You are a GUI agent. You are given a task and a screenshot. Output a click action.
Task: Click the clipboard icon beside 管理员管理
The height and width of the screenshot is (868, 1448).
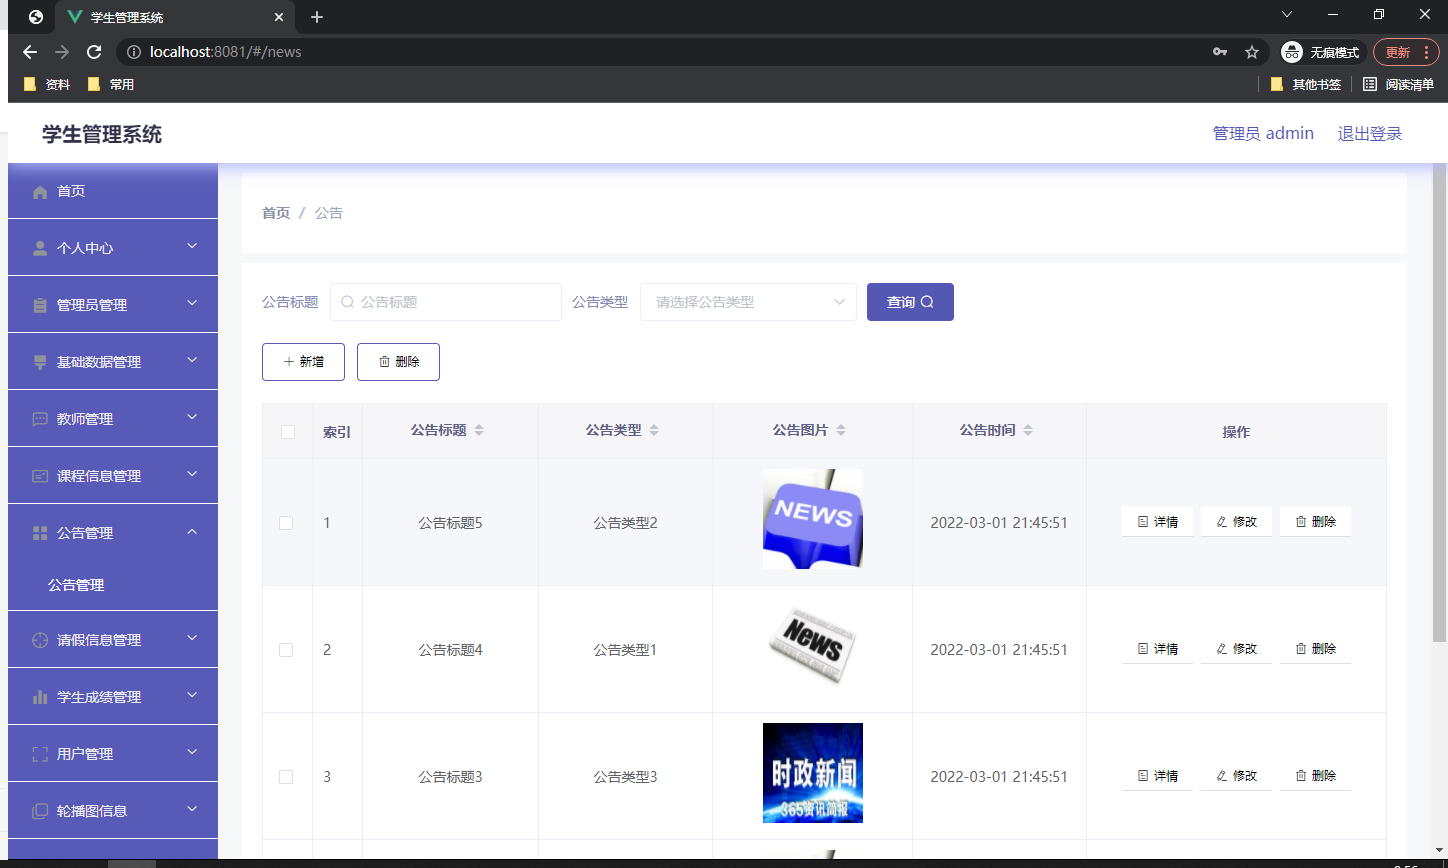[x=40, y=305]
